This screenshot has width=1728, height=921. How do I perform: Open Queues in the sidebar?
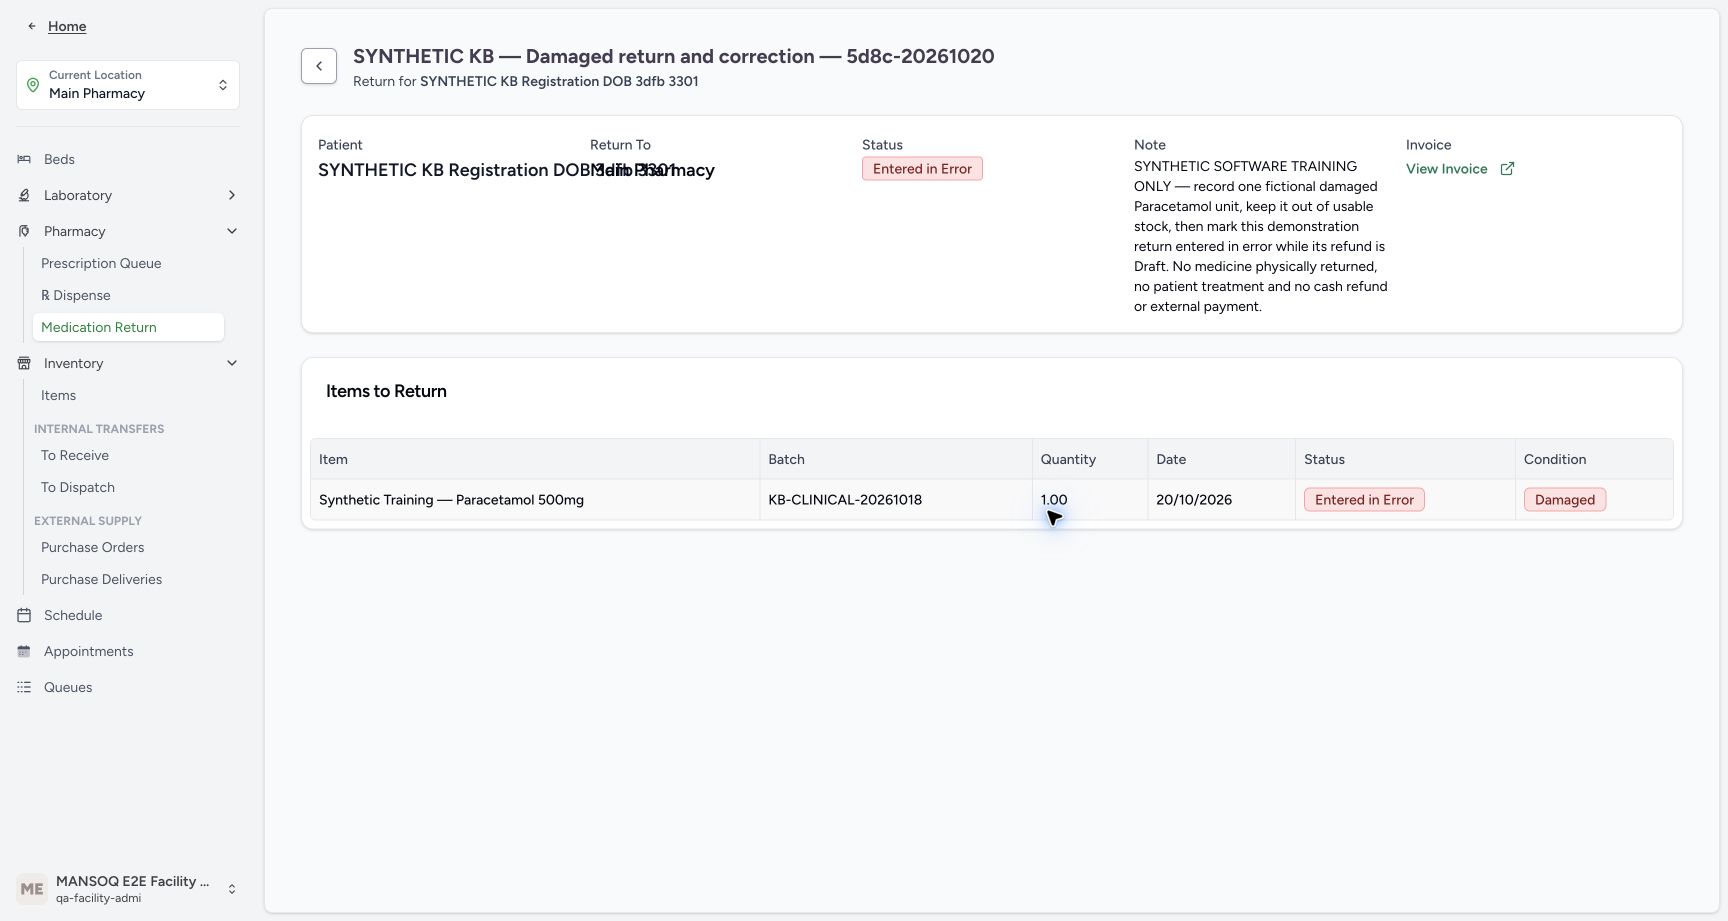[68, 687]
